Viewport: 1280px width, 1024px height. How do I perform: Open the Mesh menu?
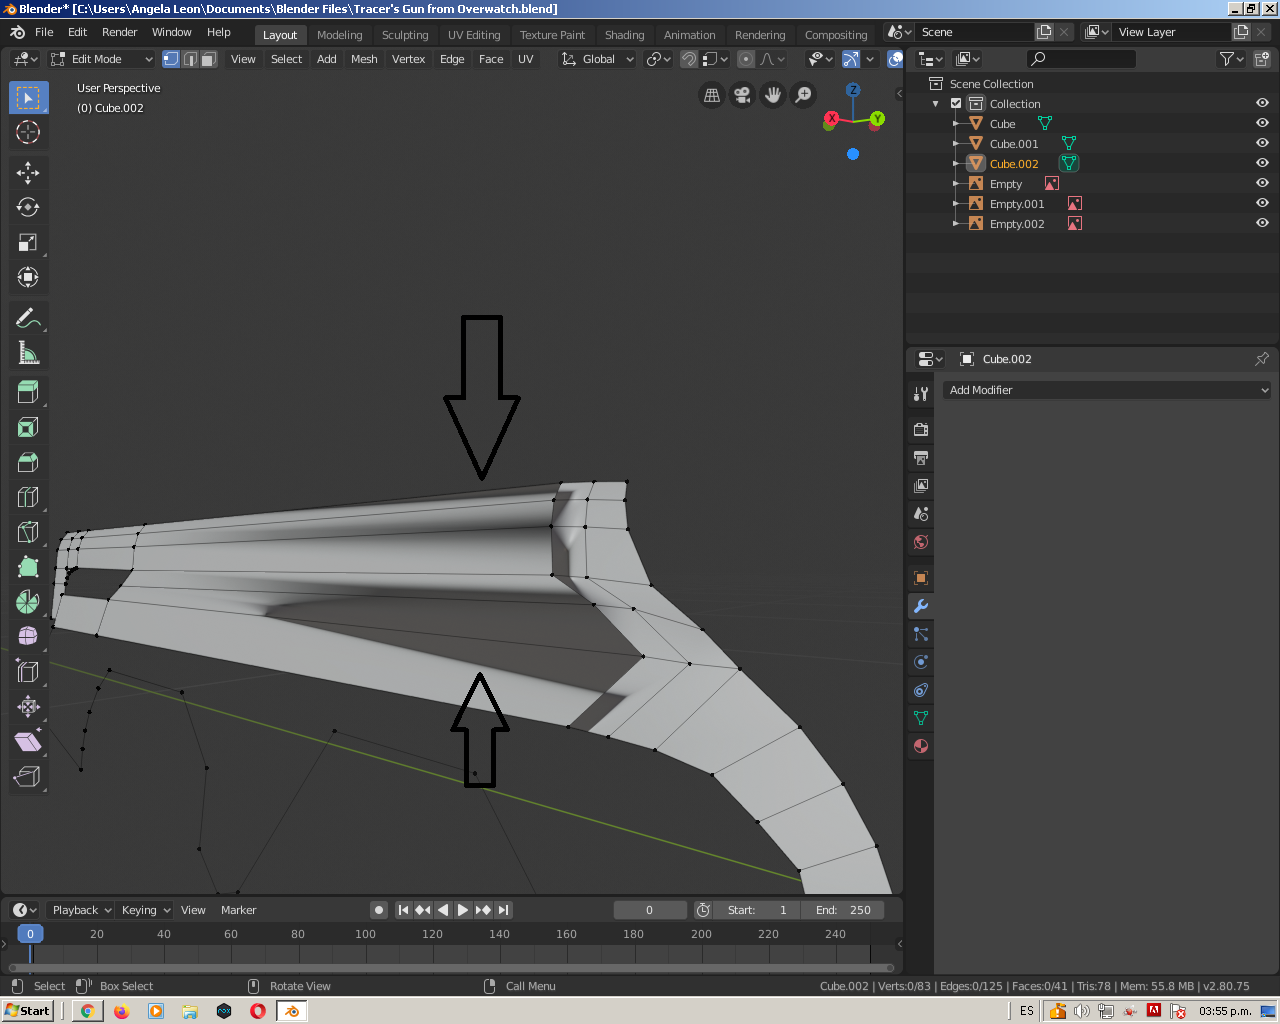(364, 59)
